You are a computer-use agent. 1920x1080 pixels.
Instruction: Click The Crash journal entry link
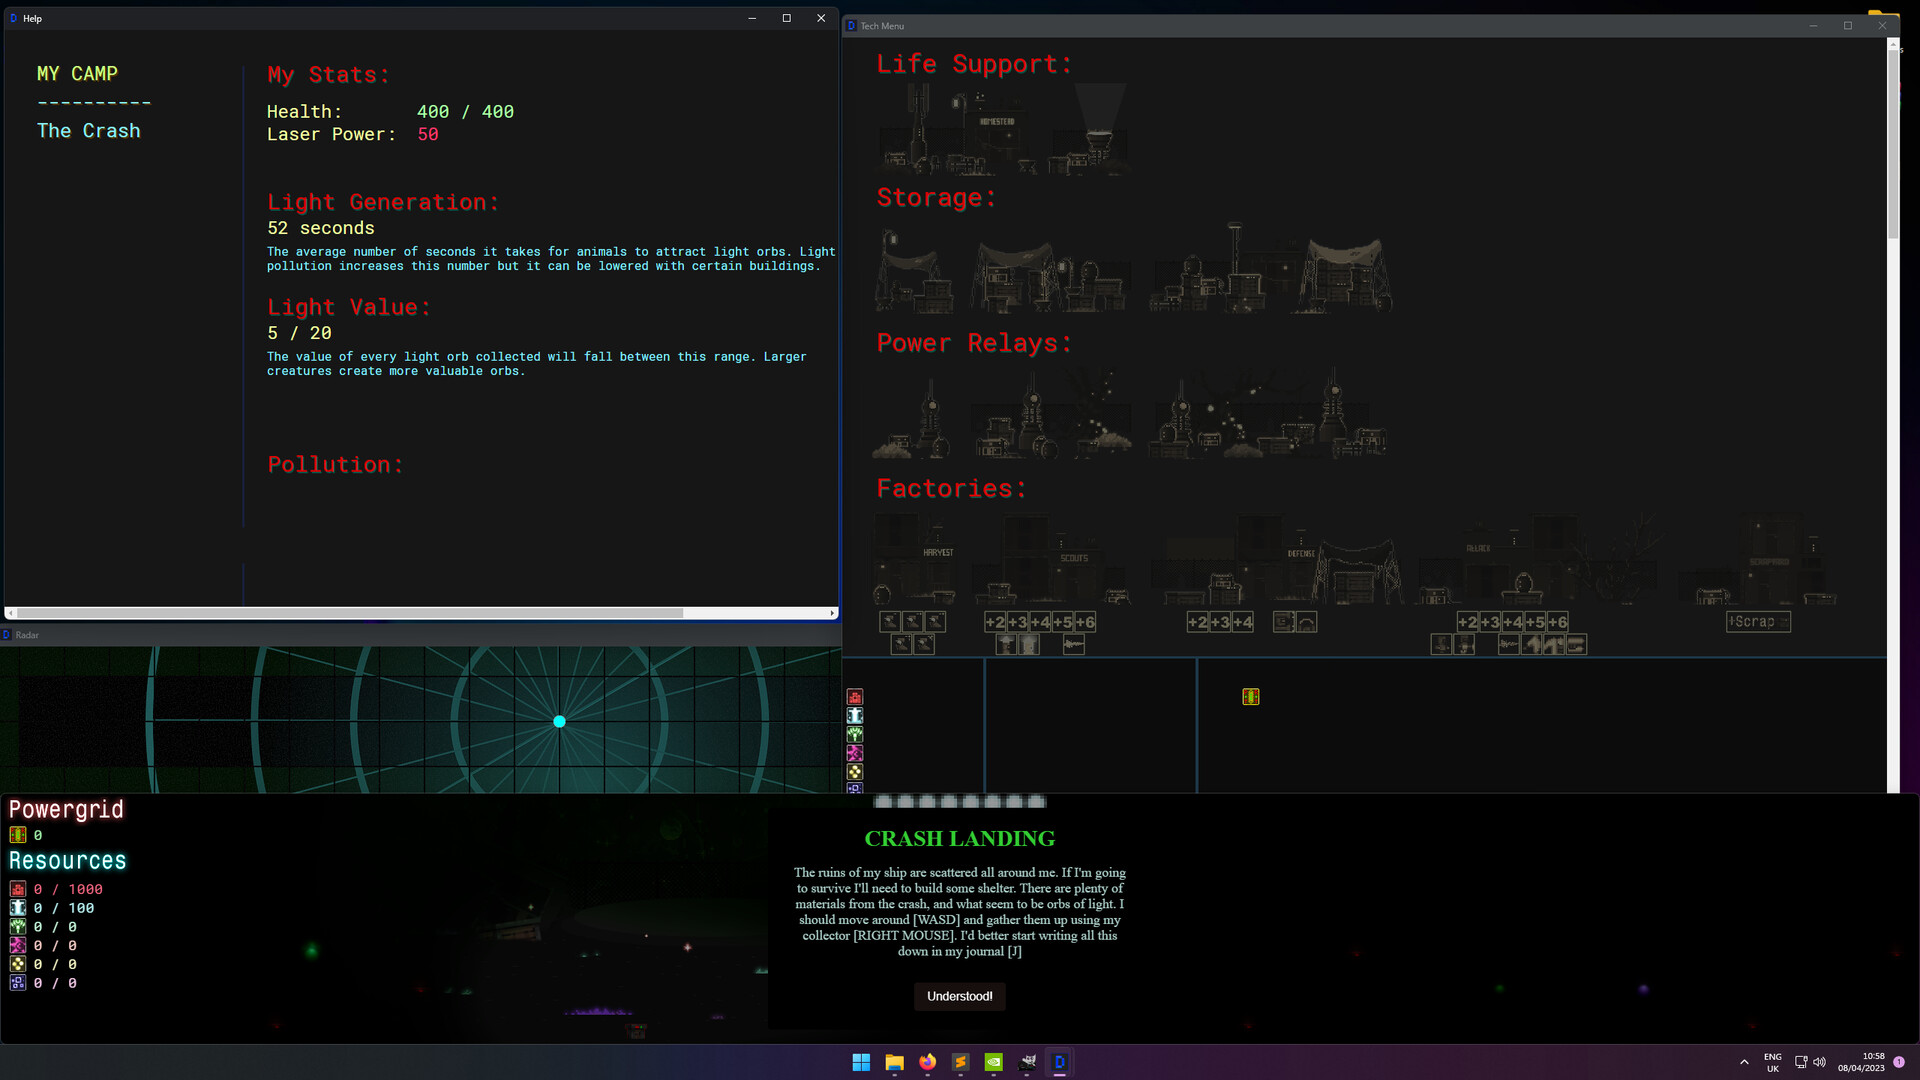tap(88, 129)
